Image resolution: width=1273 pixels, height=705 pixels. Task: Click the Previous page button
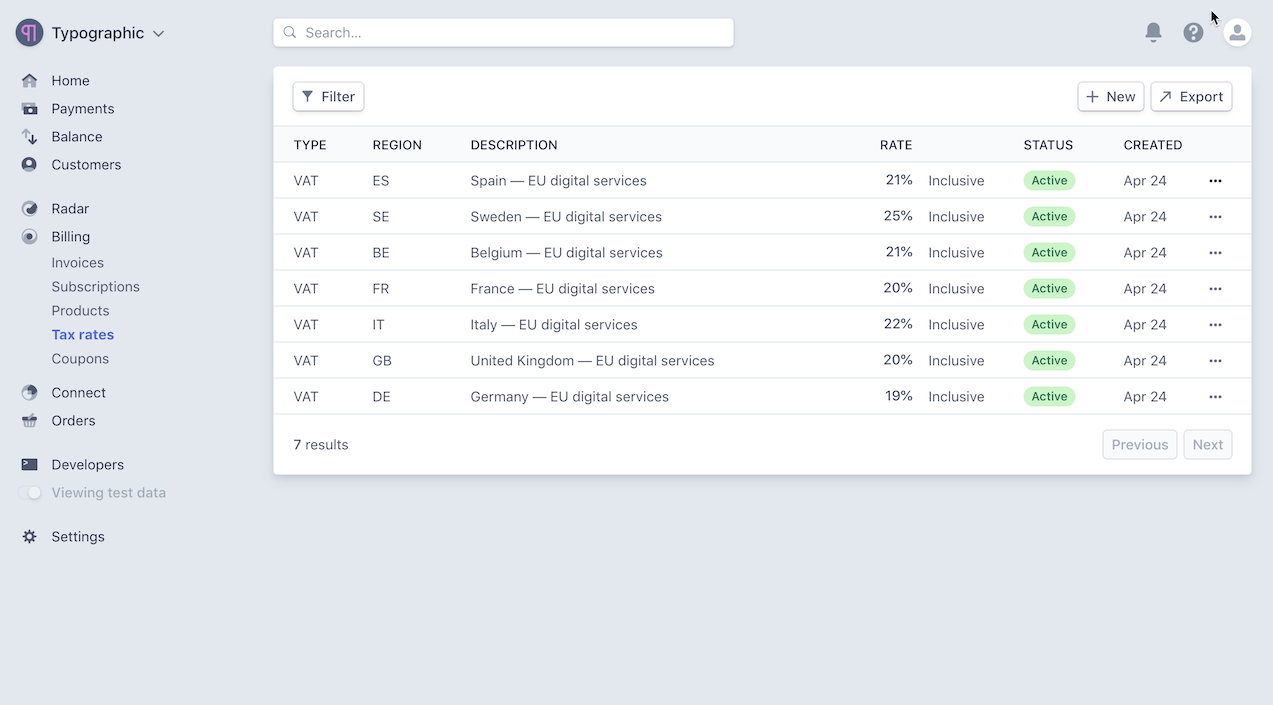[1140, 445]
